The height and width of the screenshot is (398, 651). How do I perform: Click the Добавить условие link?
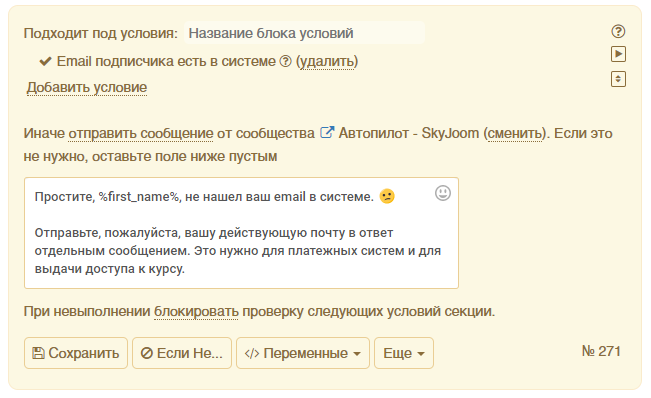pos(87,88)
